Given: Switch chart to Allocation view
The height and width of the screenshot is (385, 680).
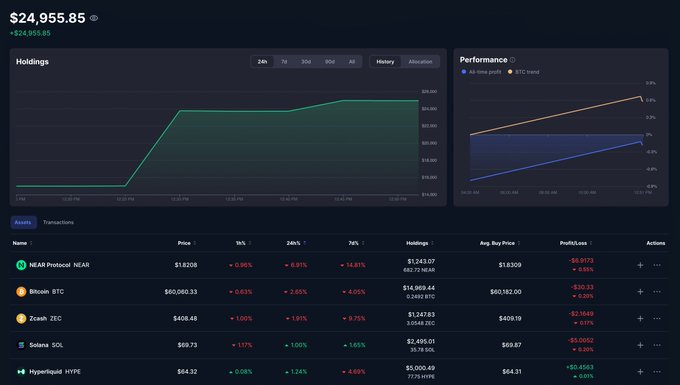Looking at the screenshot, I should point(420,62).
